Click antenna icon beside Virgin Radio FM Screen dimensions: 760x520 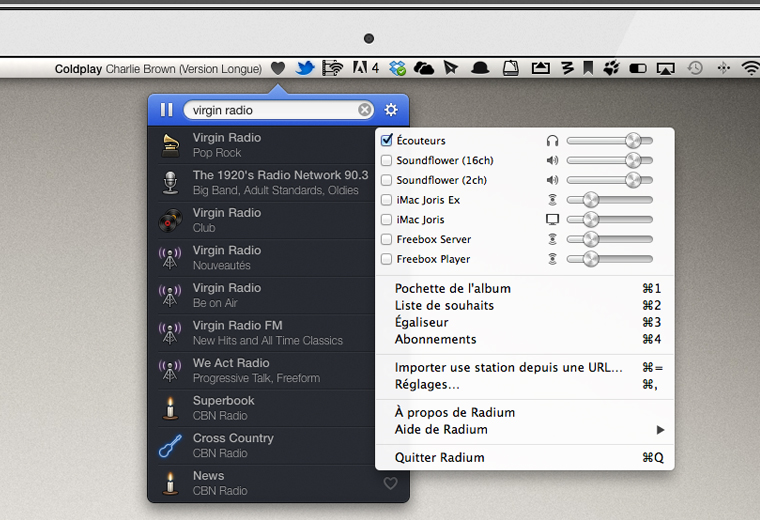point(170,333)
